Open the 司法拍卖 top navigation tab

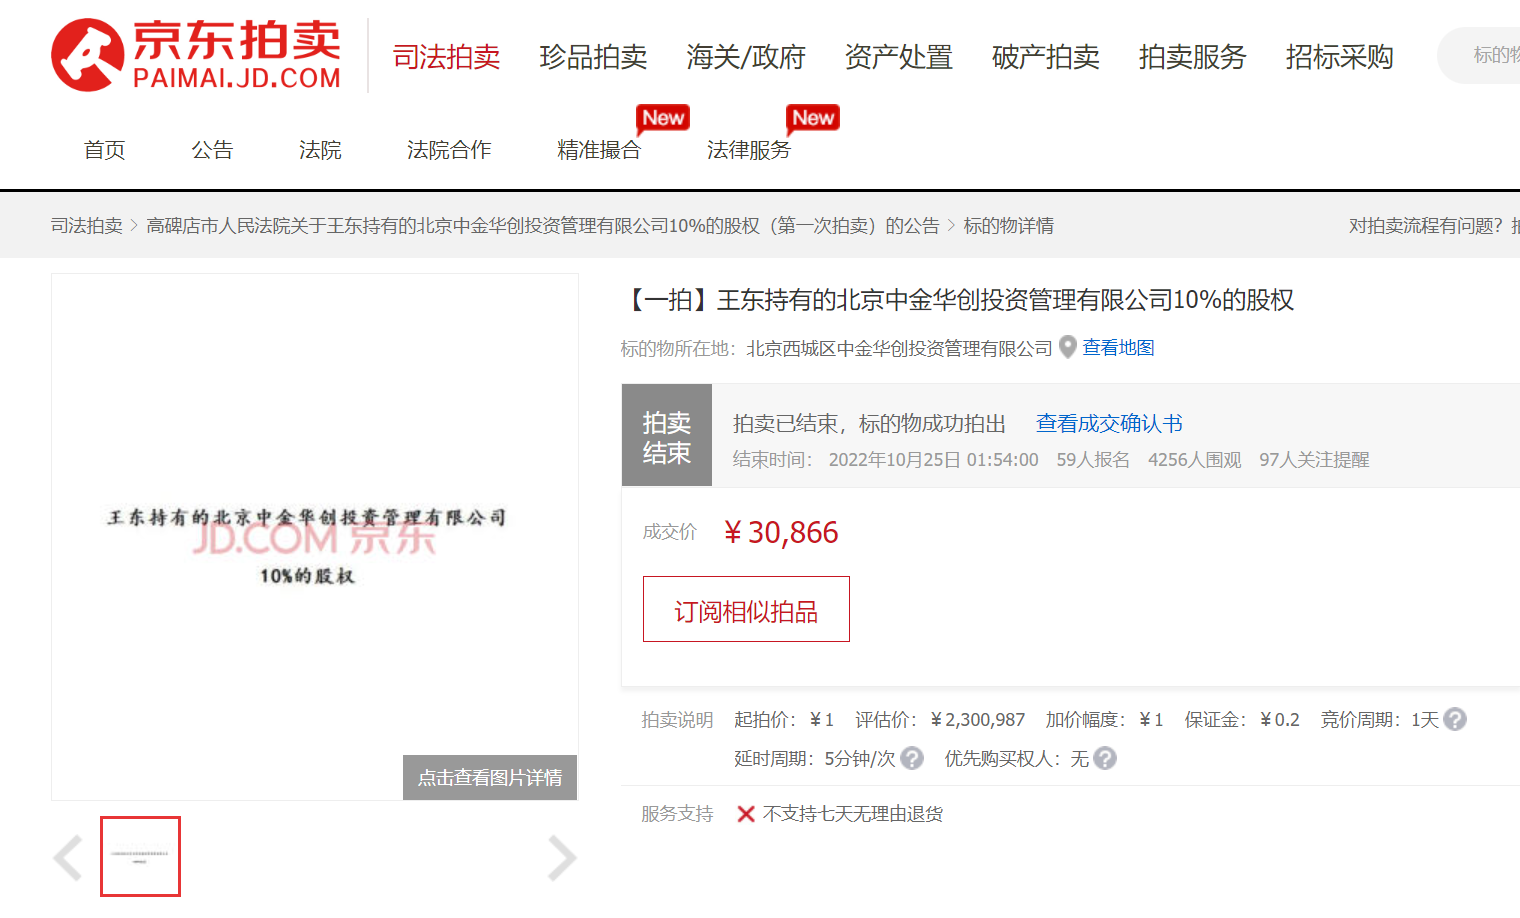446,57
